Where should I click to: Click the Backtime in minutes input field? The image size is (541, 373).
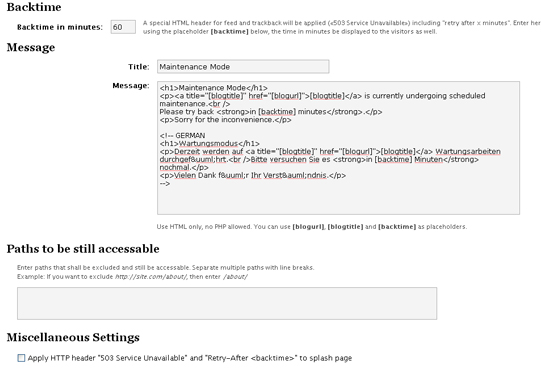(123, 27)
